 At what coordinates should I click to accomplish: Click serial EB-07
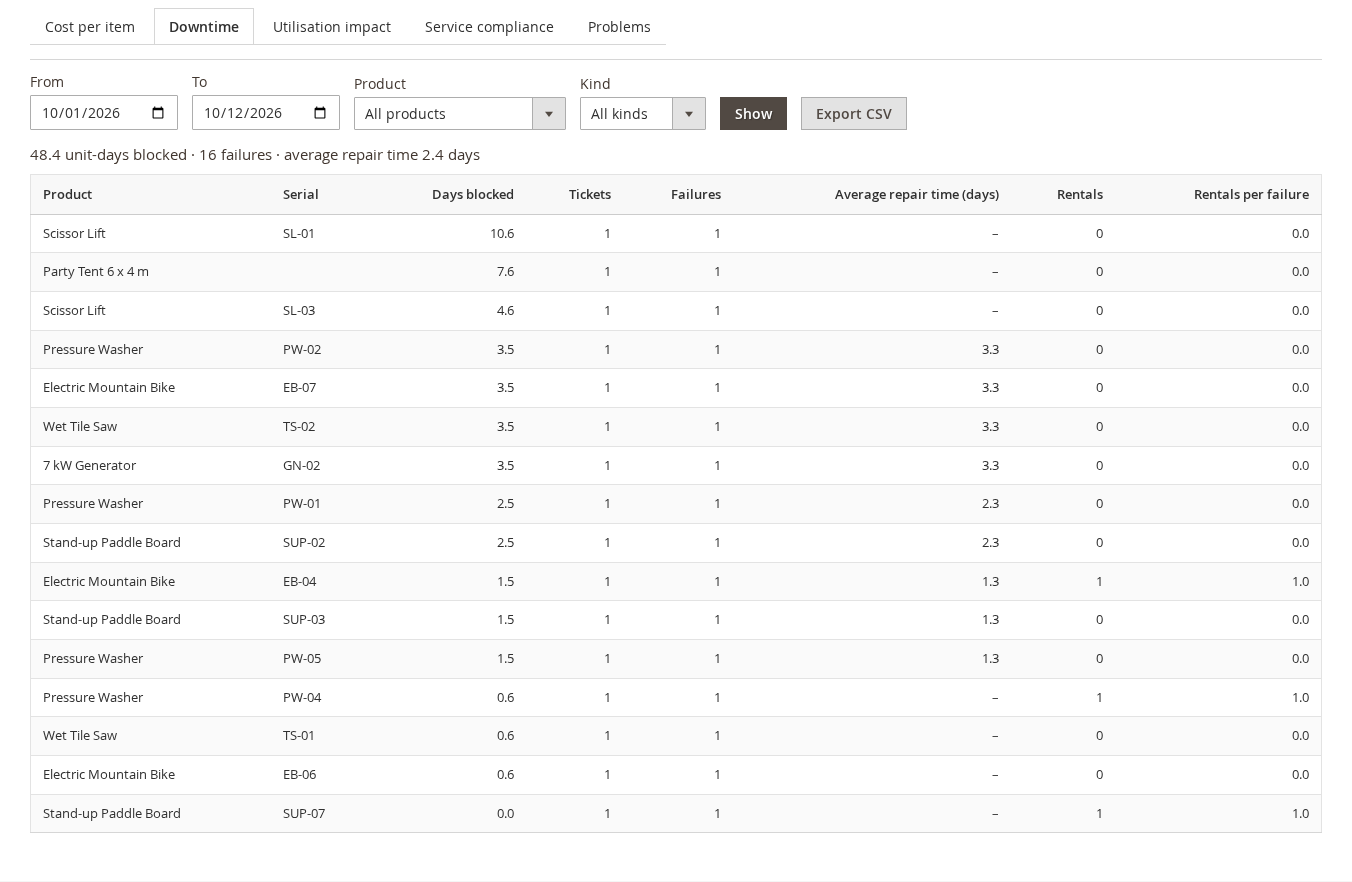(300, 387)
